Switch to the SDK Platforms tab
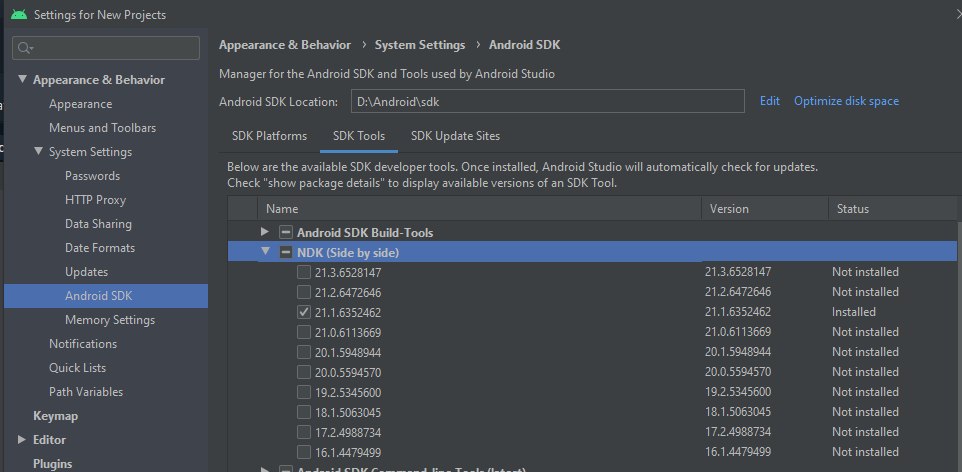Viewport: 962px width, 472px height. tap(269, 136)
